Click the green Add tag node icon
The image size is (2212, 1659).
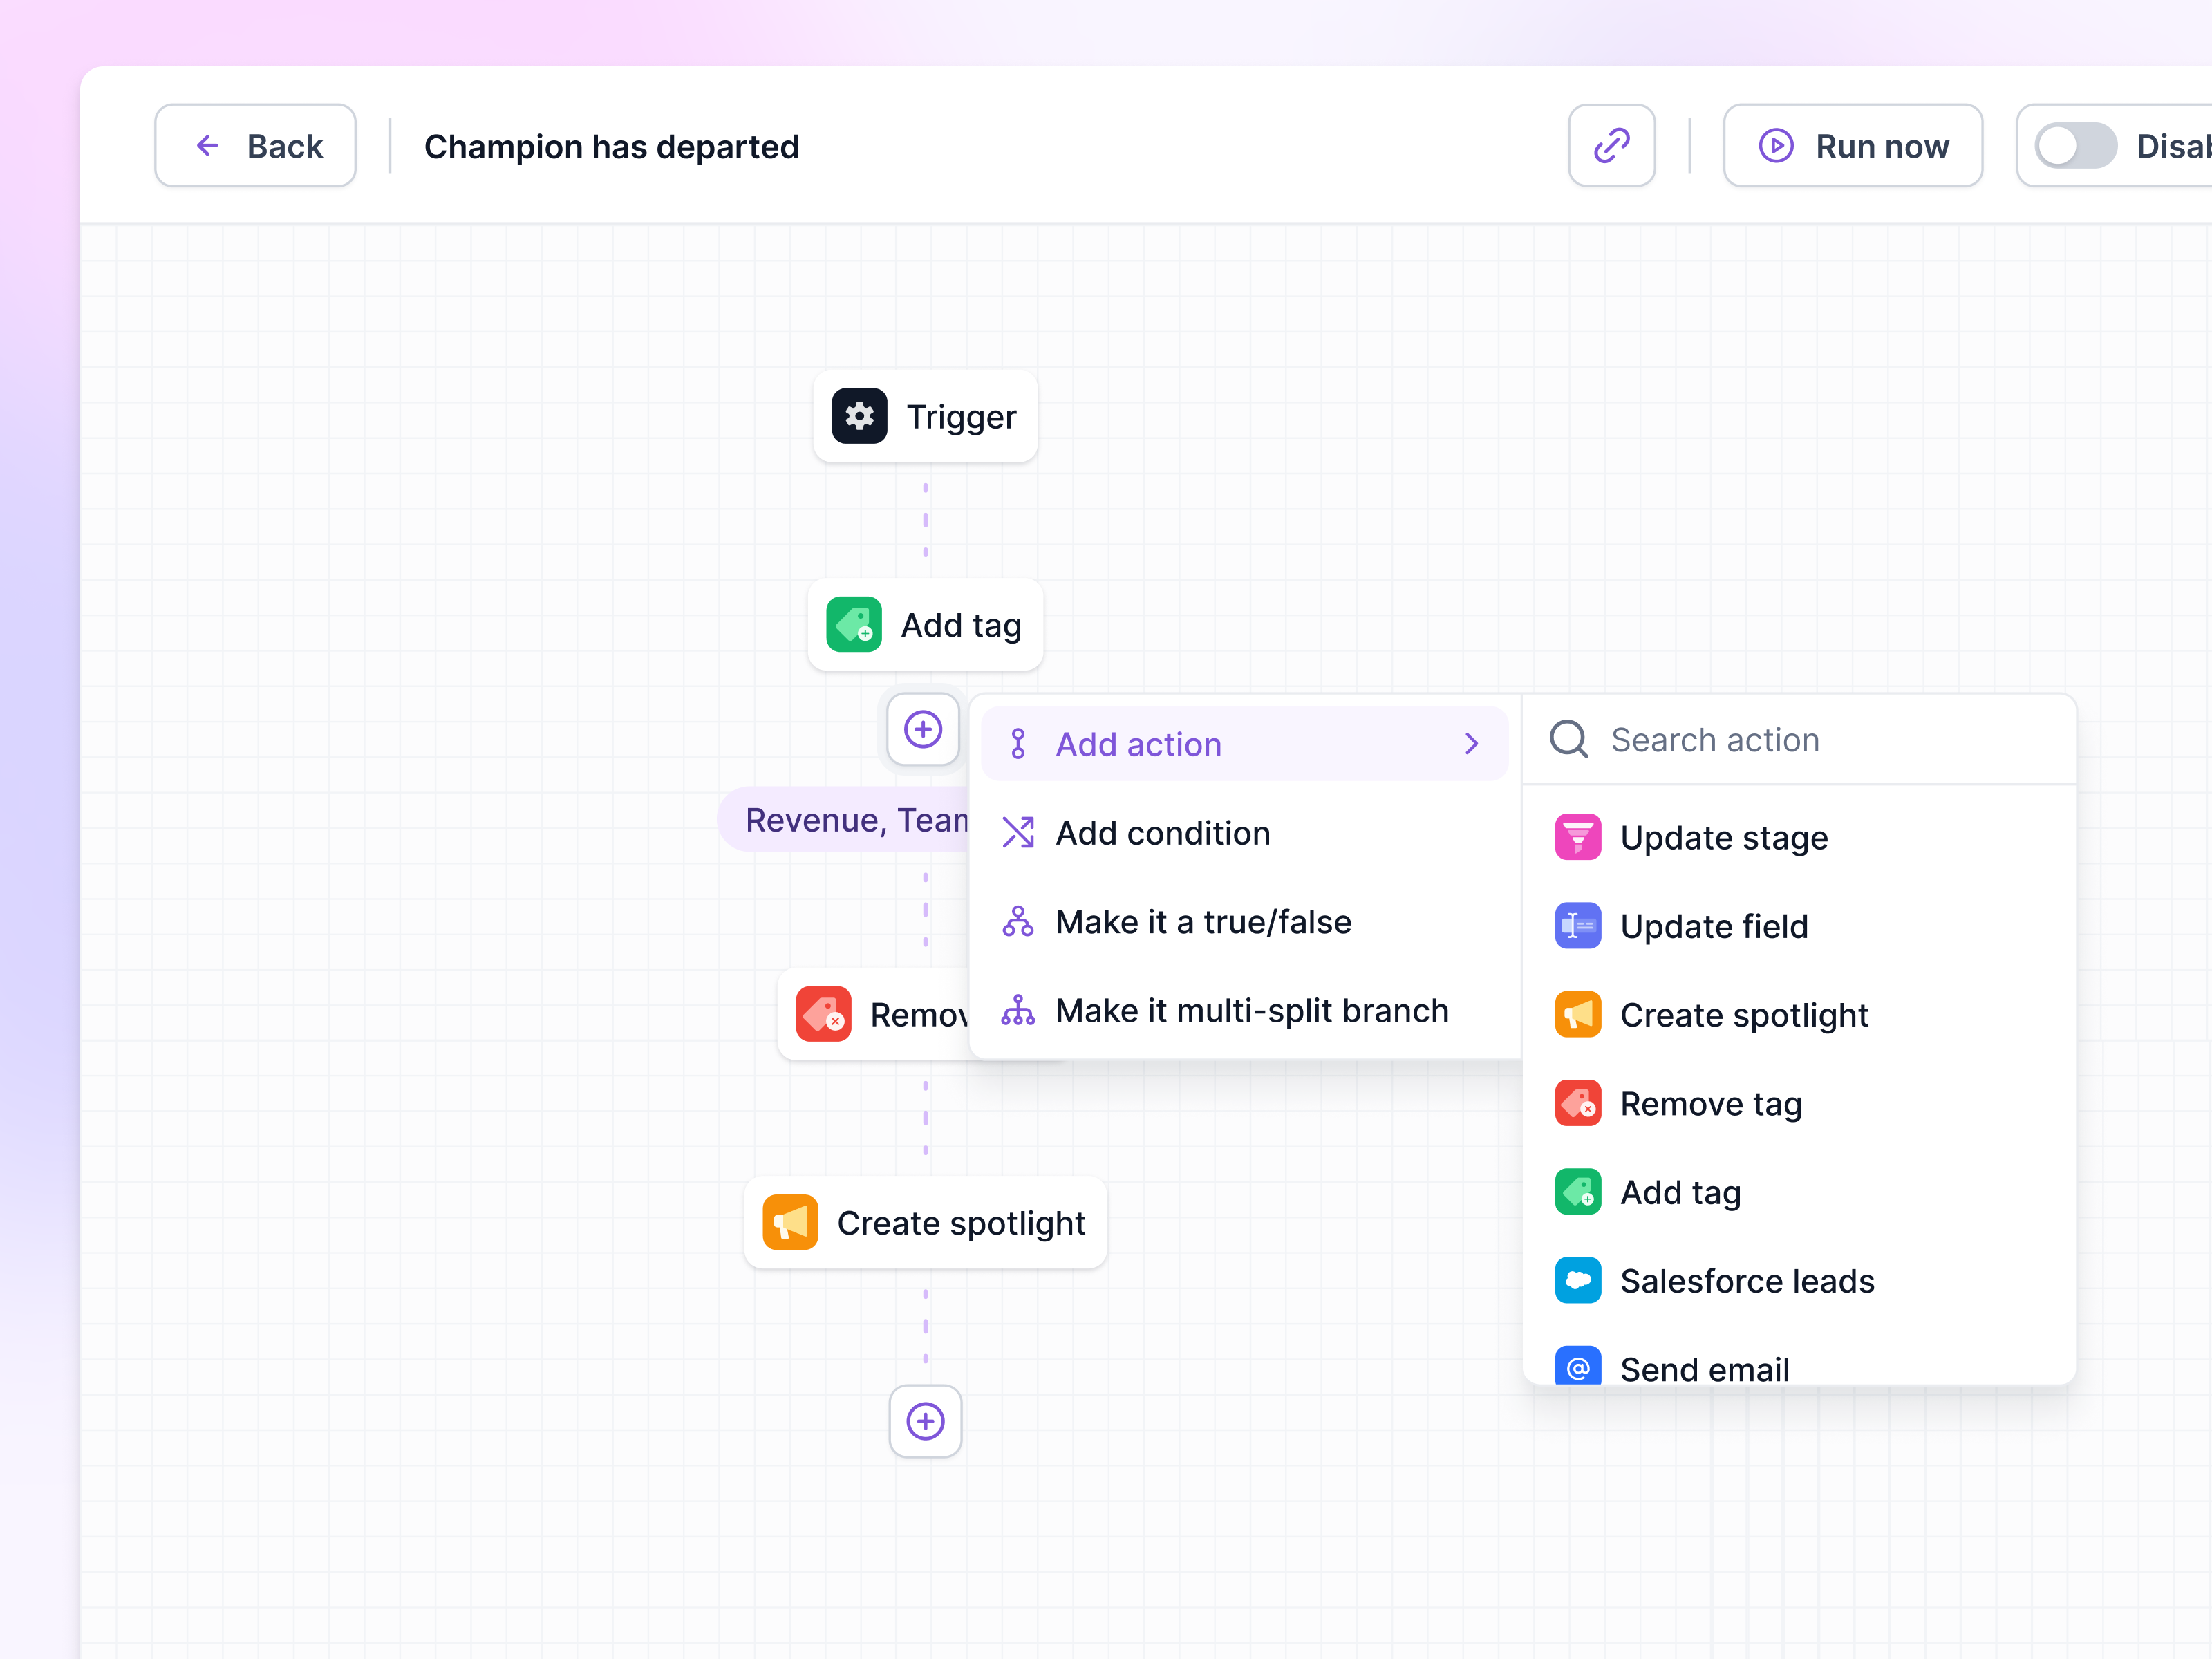(853, 625)
